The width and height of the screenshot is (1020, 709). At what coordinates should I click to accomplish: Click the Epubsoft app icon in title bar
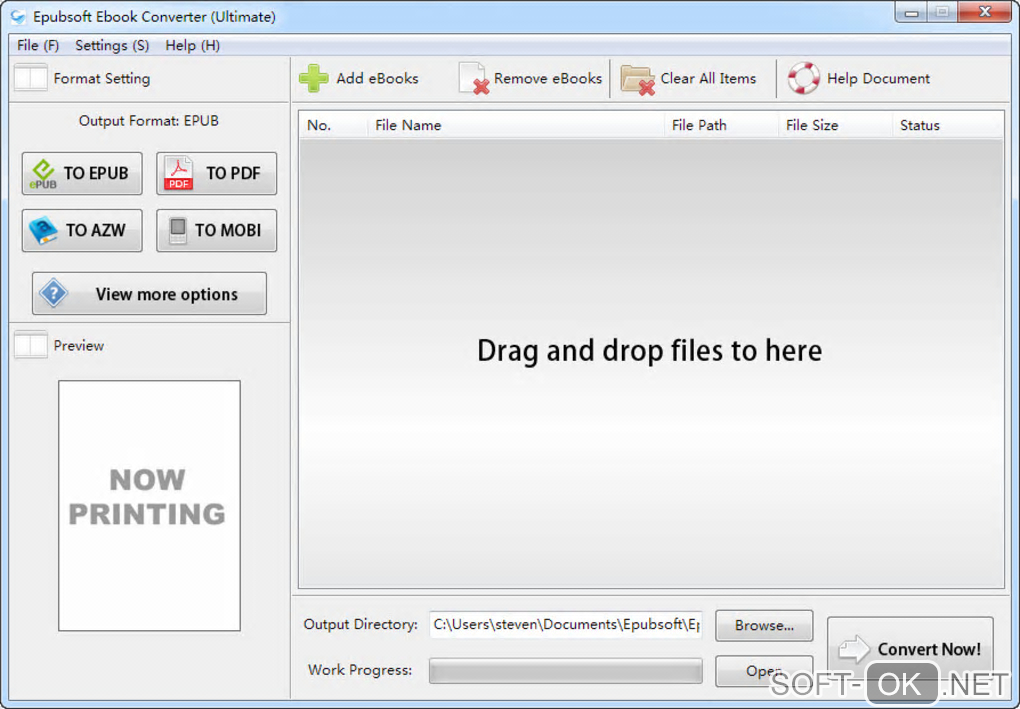coord(18,16)
